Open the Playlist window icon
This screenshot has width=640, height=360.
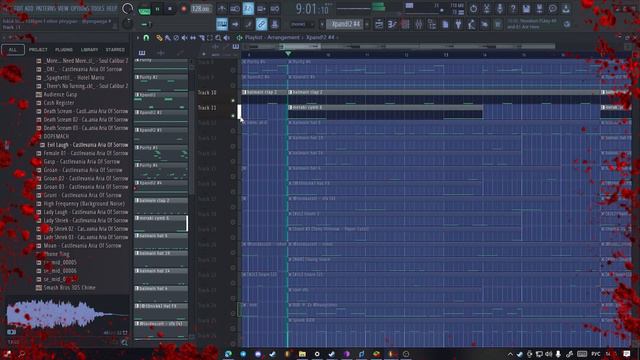(379, 24)
